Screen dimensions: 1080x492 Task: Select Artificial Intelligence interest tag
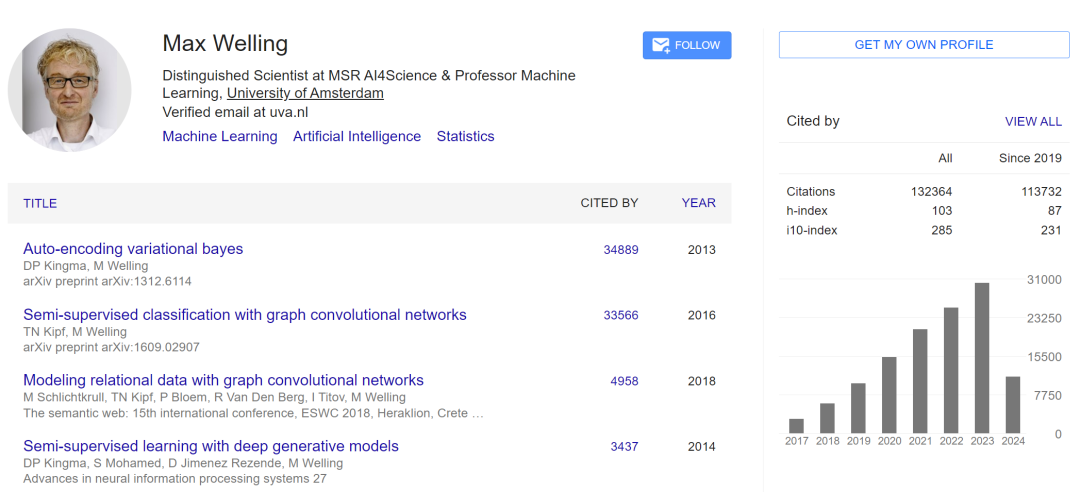click(x=357, y=137)
